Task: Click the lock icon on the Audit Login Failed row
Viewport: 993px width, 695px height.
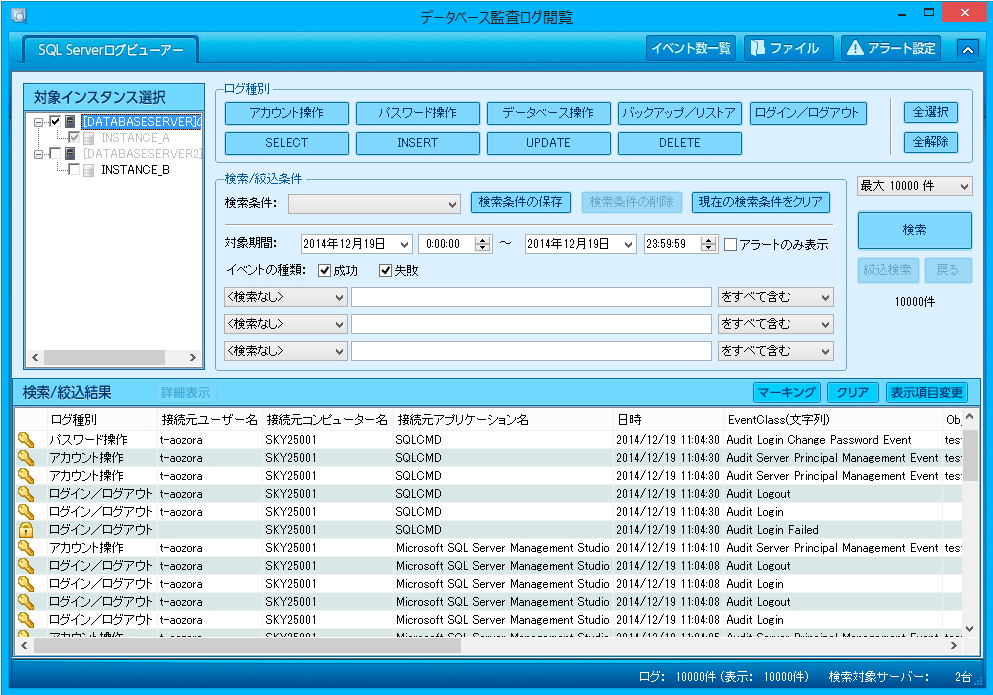Action: point(25,530)
